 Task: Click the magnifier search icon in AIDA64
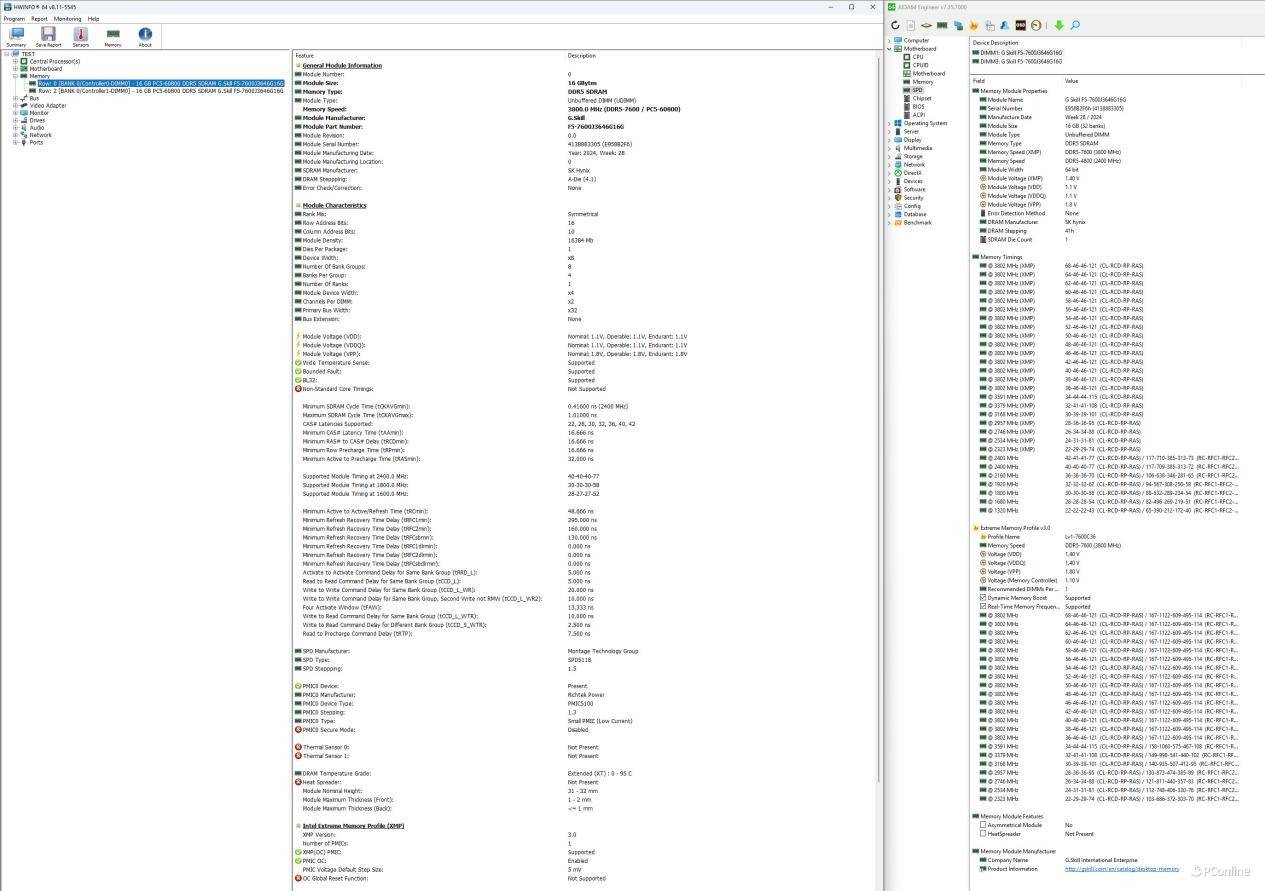click(1075, 25)
